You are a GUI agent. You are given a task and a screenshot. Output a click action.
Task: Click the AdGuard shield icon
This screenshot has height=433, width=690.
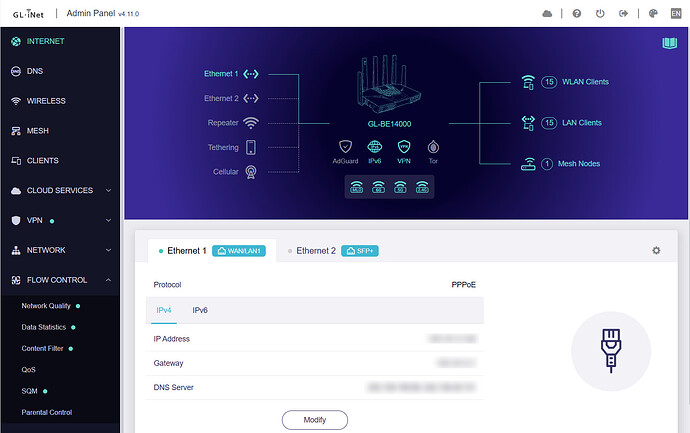345,147
